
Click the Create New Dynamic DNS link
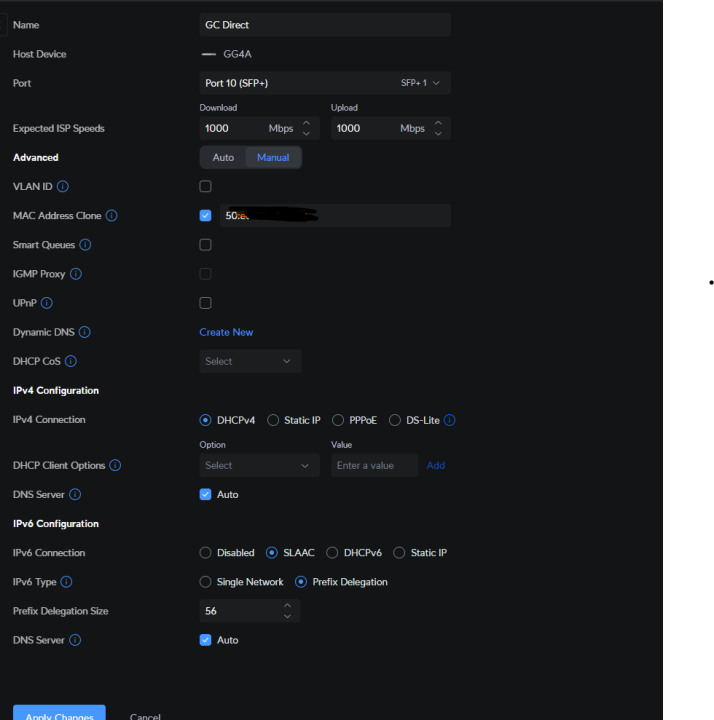pyautogui.click(x=226, y=332)
